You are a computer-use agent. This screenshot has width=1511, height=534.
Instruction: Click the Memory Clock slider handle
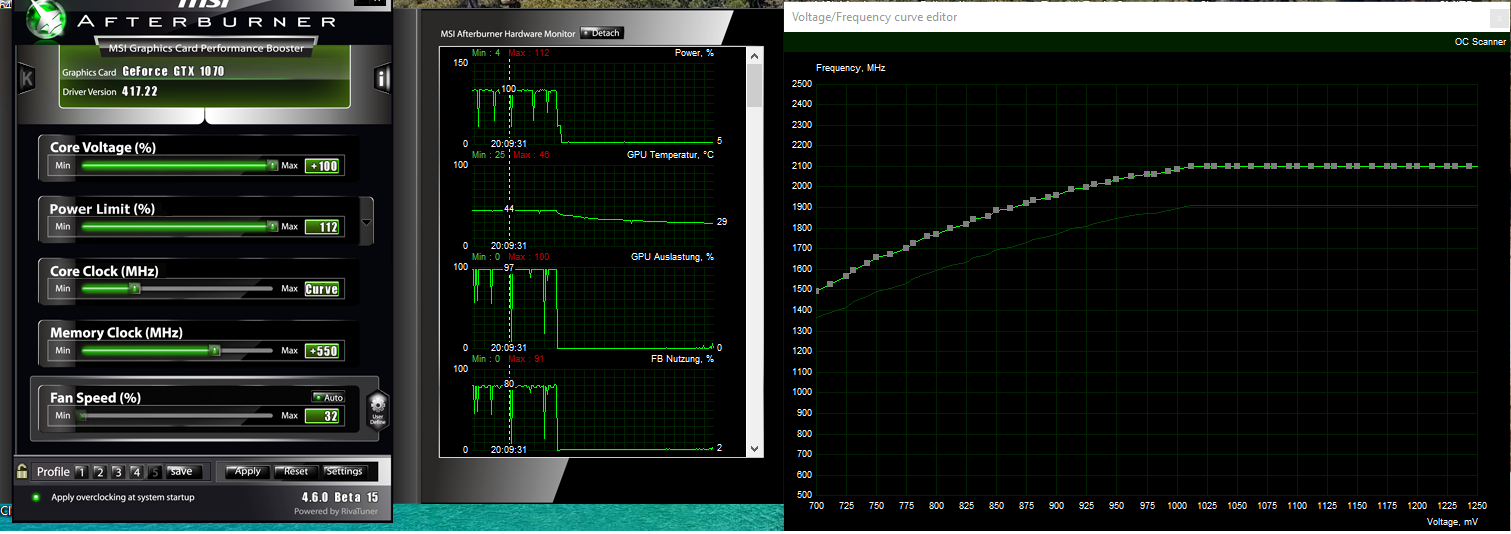tap(214, 351)
